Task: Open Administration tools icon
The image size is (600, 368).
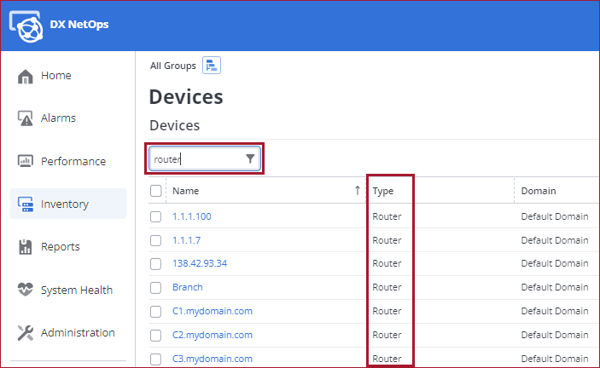Action: (25, 333)
